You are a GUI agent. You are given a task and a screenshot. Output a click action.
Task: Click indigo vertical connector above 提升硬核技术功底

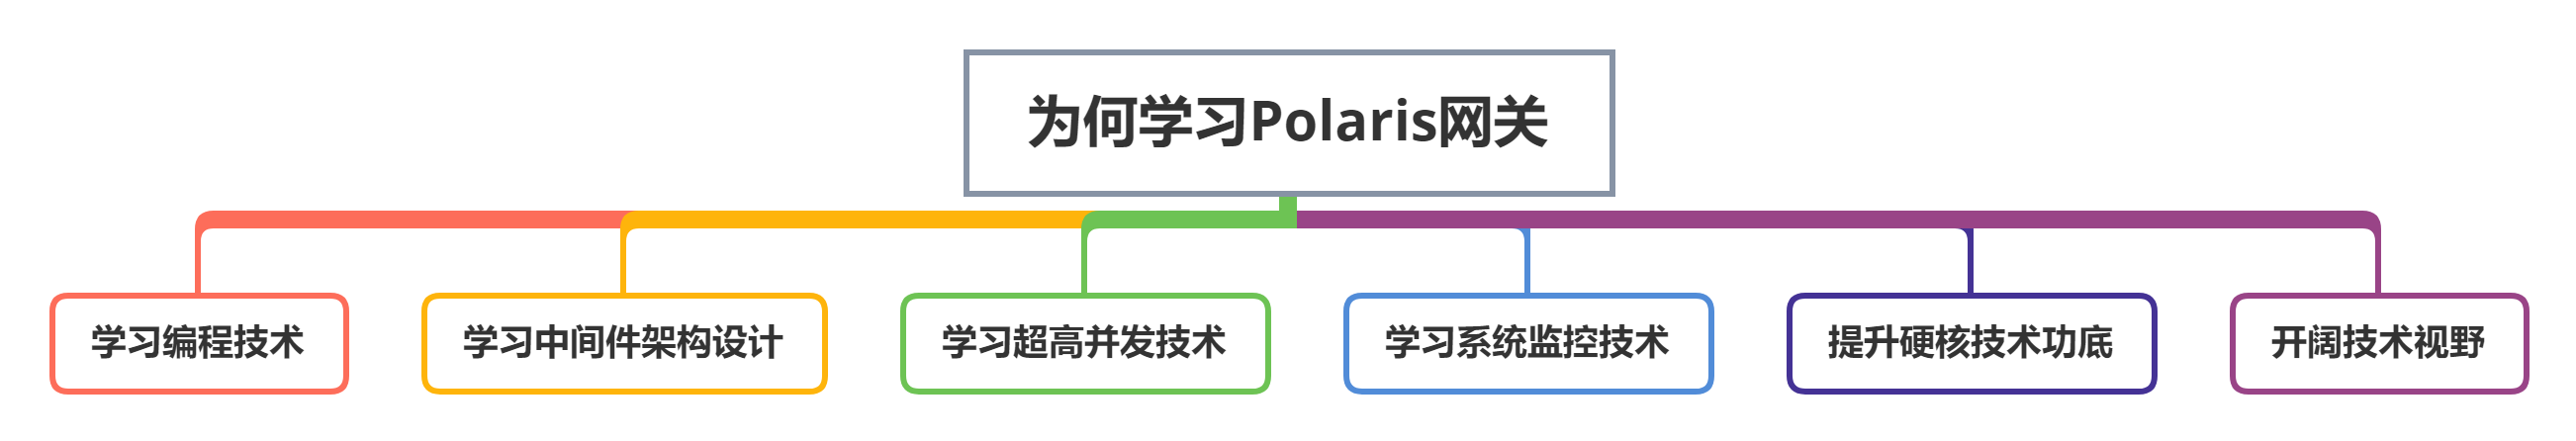coord(1970,262)
